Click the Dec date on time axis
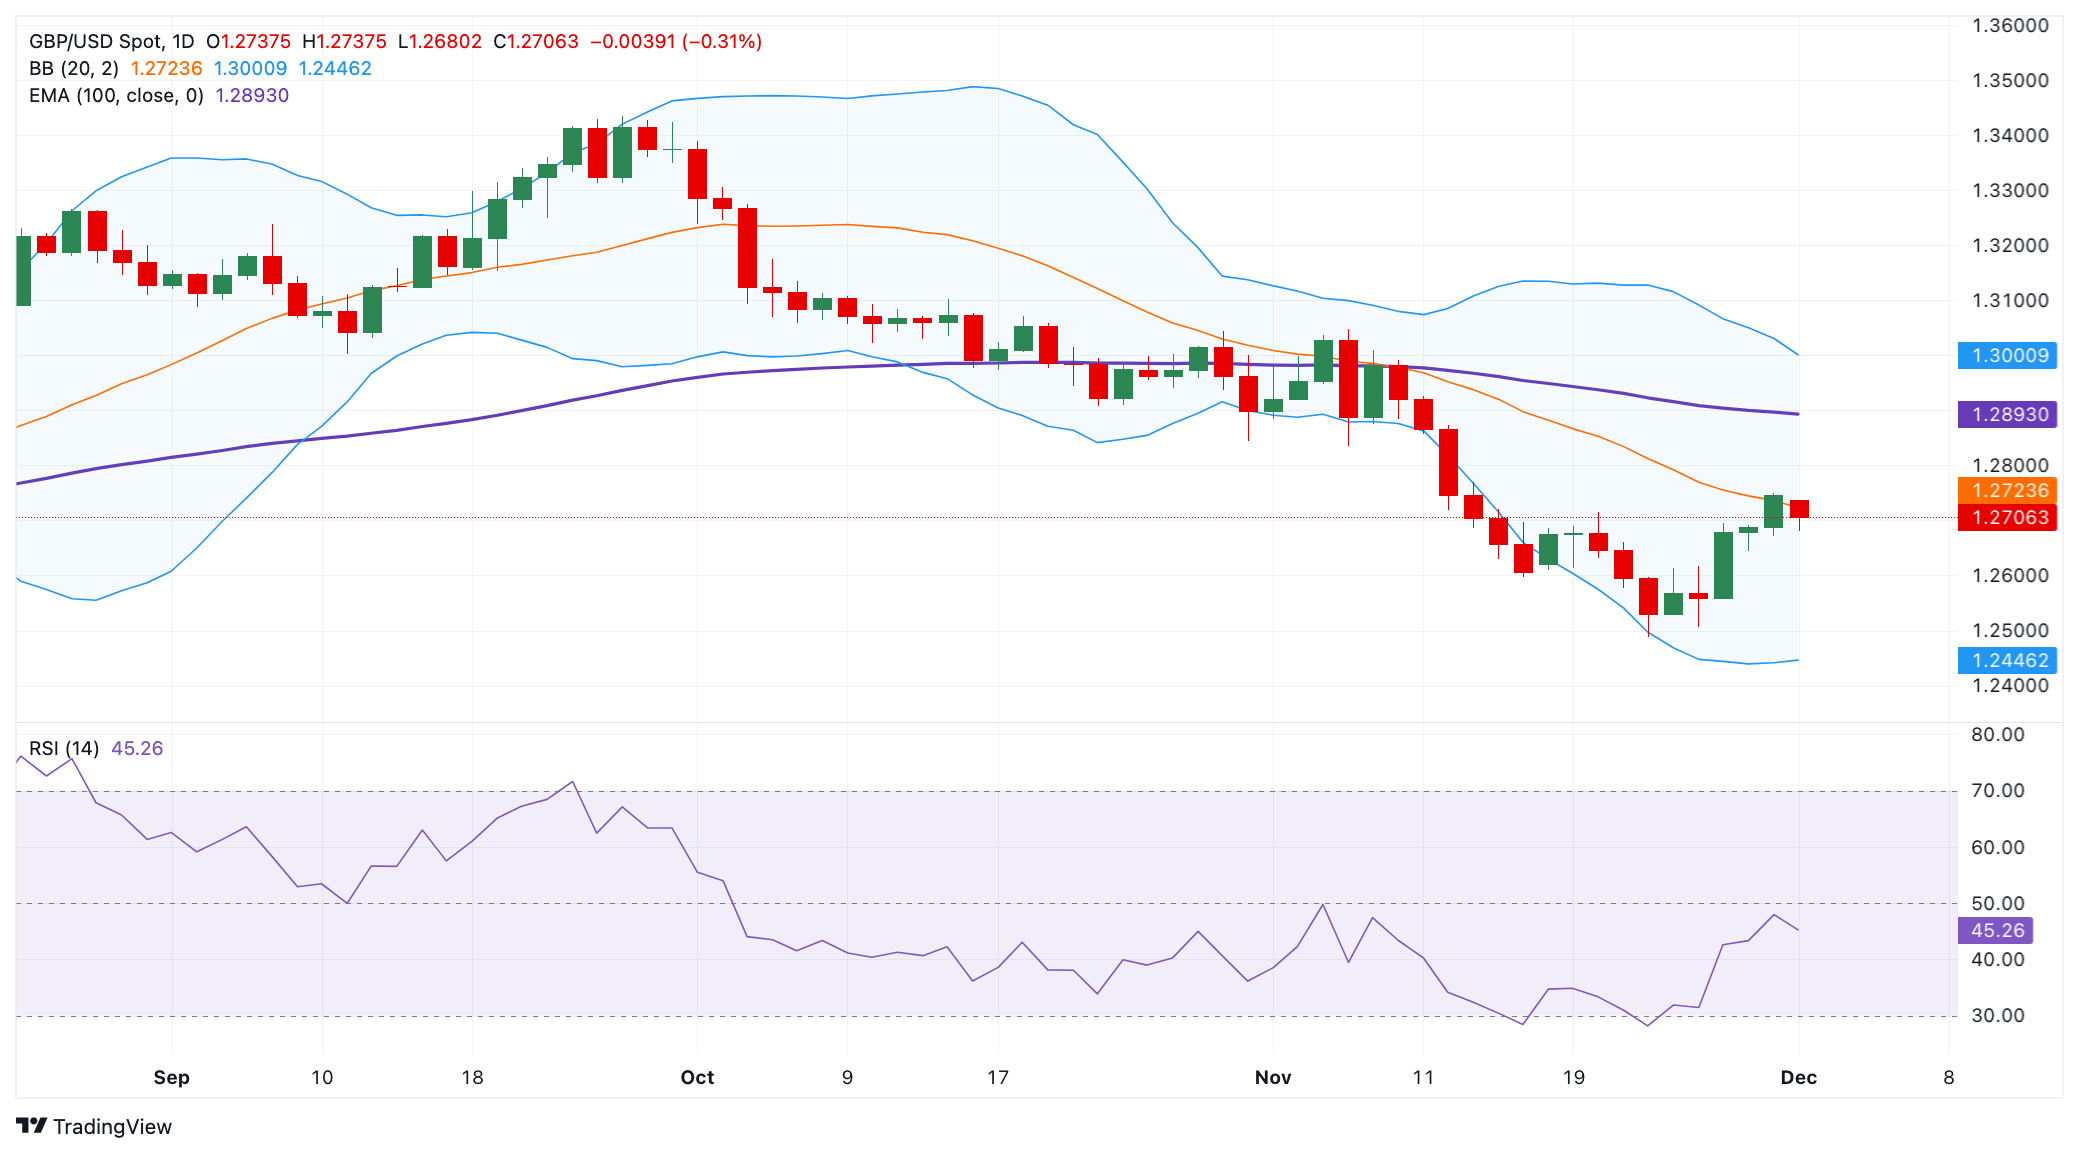This screenshot has height=1154, width=2079. tap(1798, 1077)
